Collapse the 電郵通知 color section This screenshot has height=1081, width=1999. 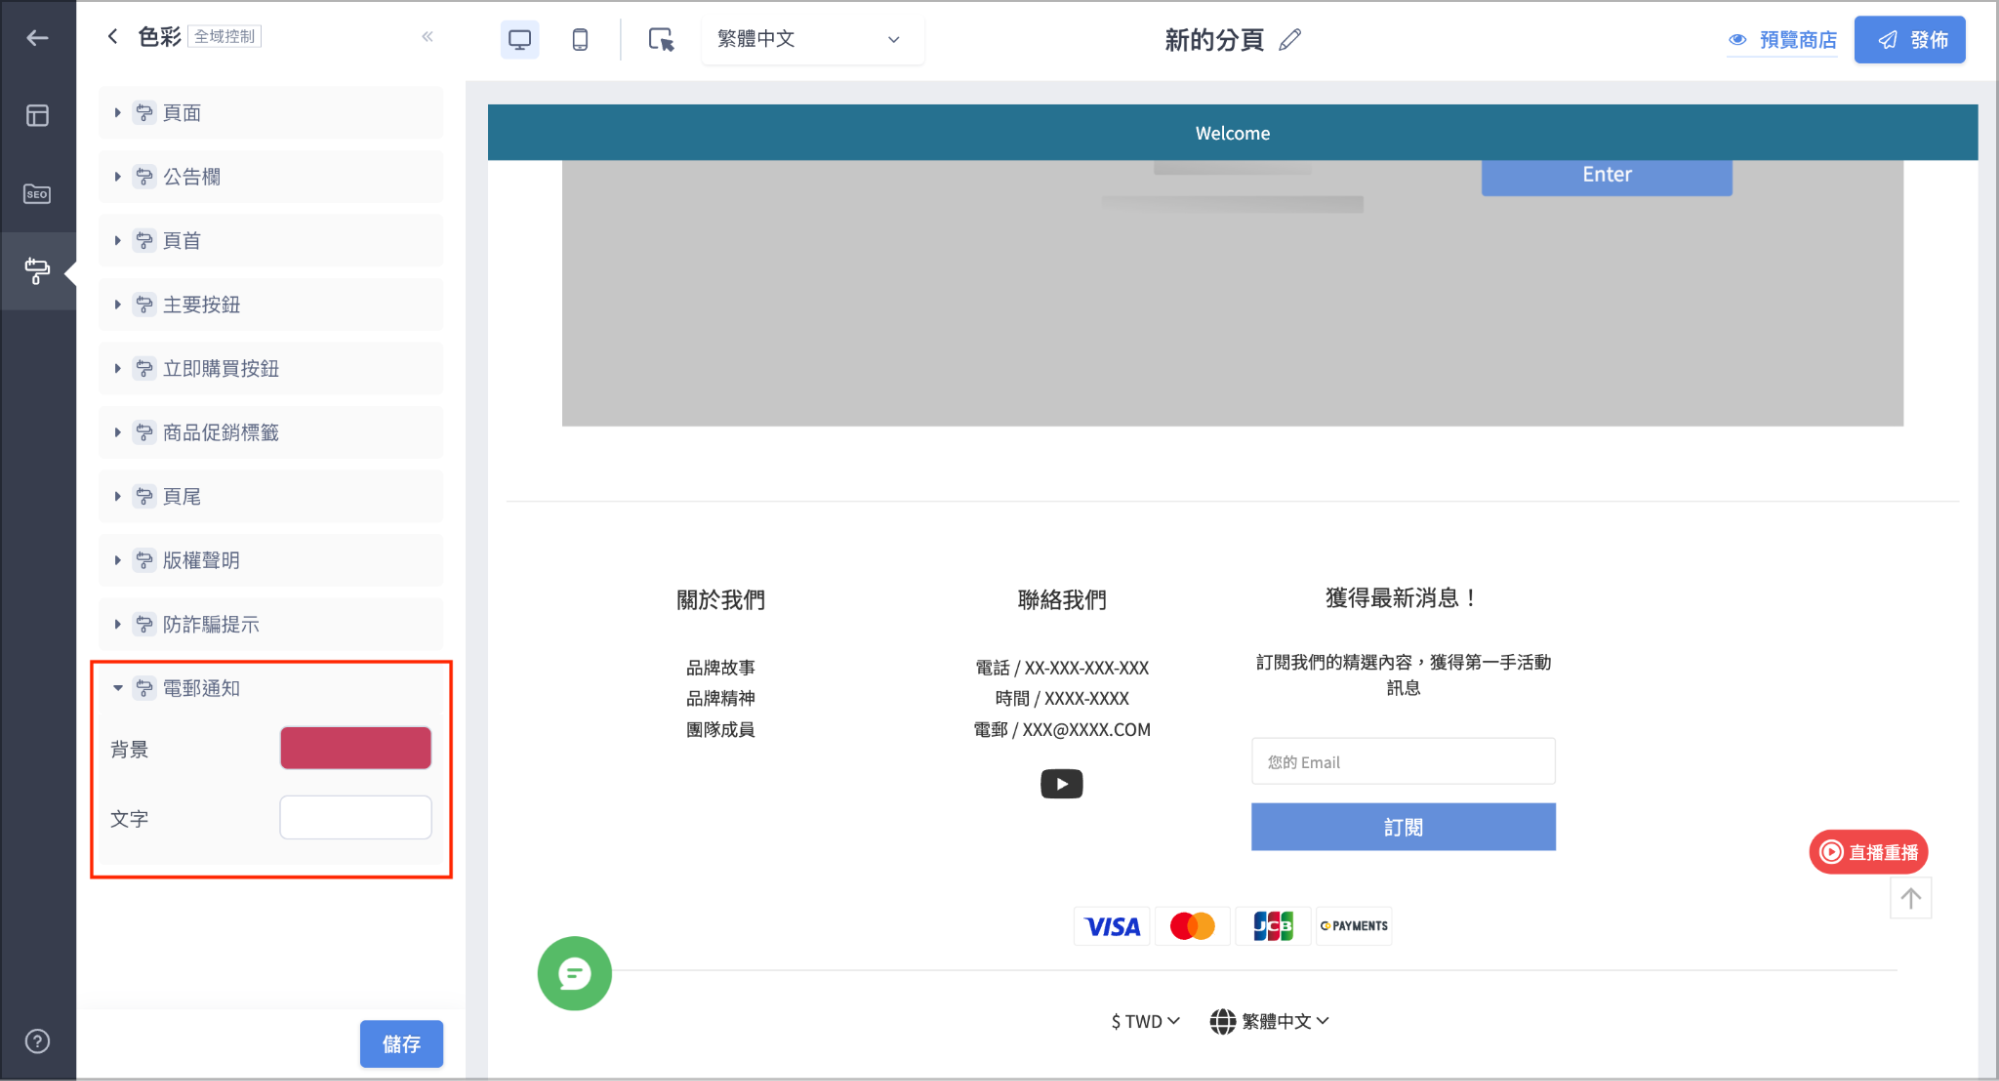click(270, 688)
